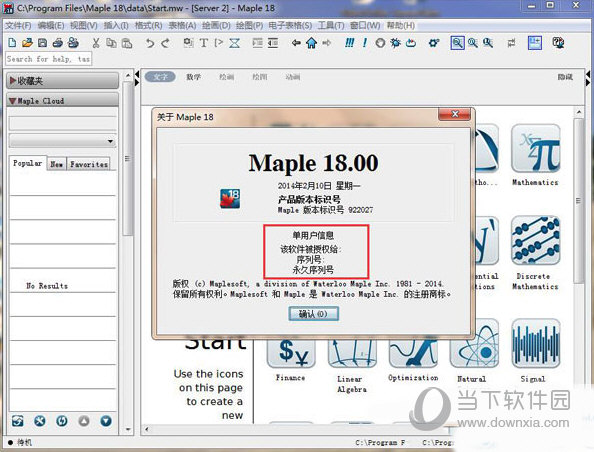The height and width of the screenshot is (452, 594).
Task: Open options with the gear icon in the toolbar
Action: (434, 43)
